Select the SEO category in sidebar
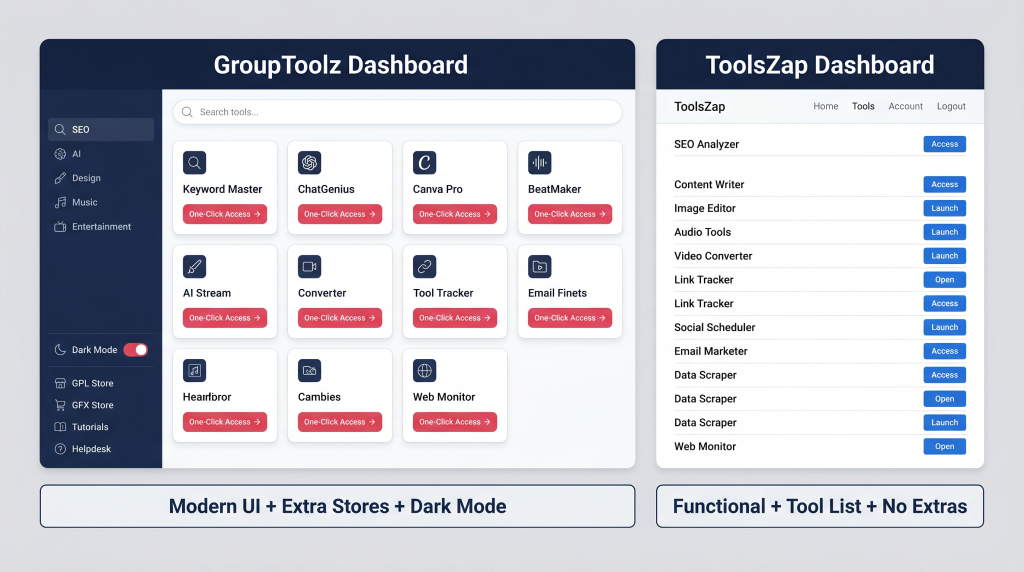Screen dimensions: 1024x572 (x=101, y=129)
